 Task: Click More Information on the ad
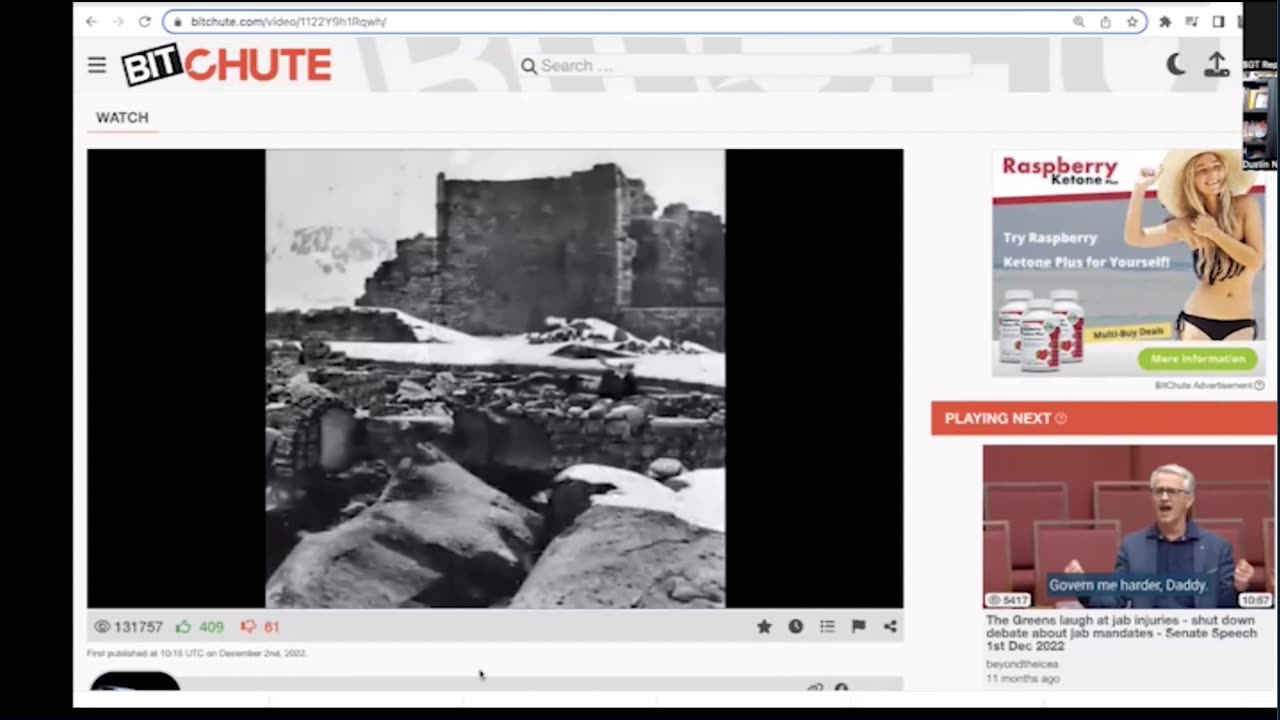[1197, 359]
